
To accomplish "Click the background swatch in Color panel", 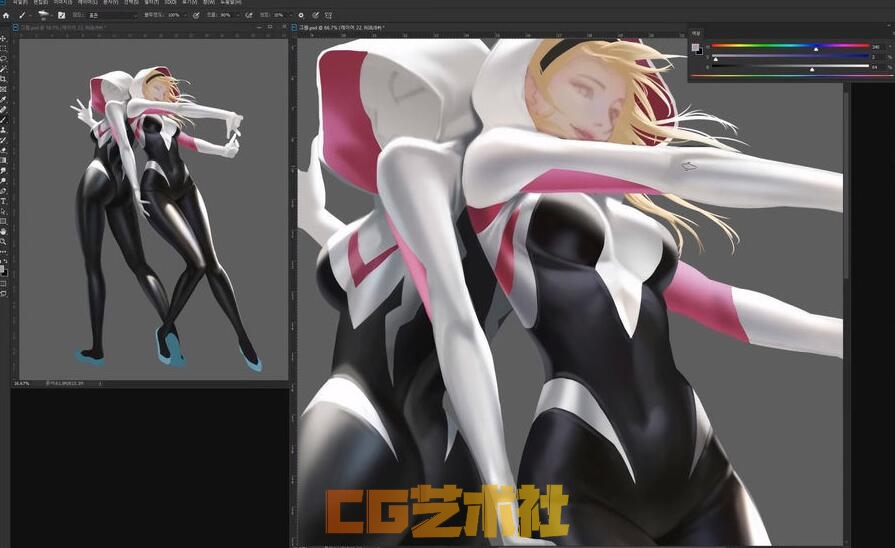I will click(700, 53).
